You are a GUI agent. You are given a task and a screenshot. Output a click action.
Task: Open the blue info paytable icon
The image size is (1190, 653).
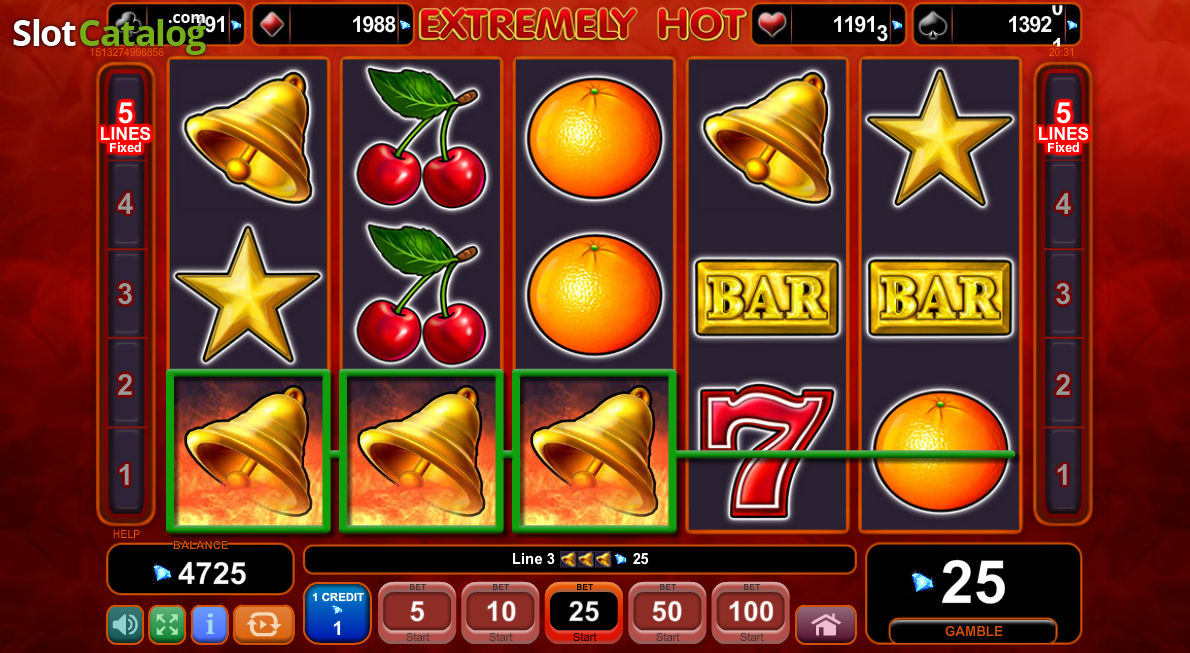[x=209, y=624]
